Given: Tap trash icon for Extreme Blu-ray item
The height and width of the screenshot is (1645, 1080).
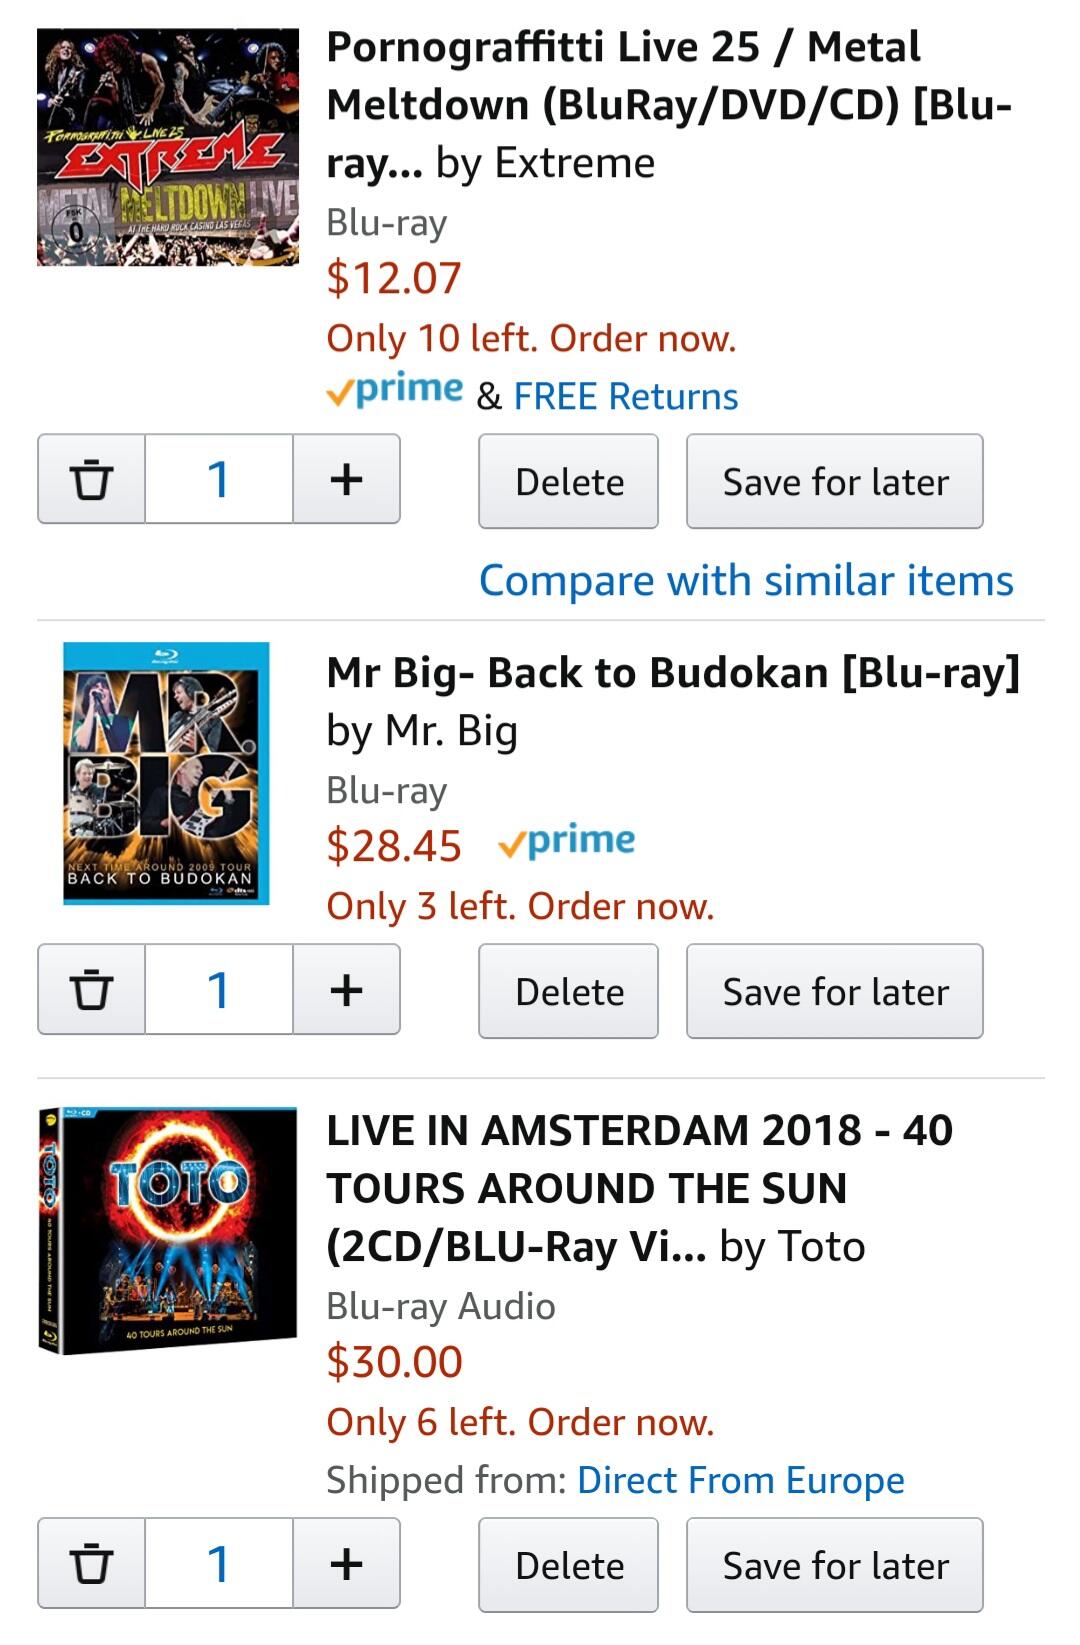Looking at the screenshot, I should click(x=91, y=479).
